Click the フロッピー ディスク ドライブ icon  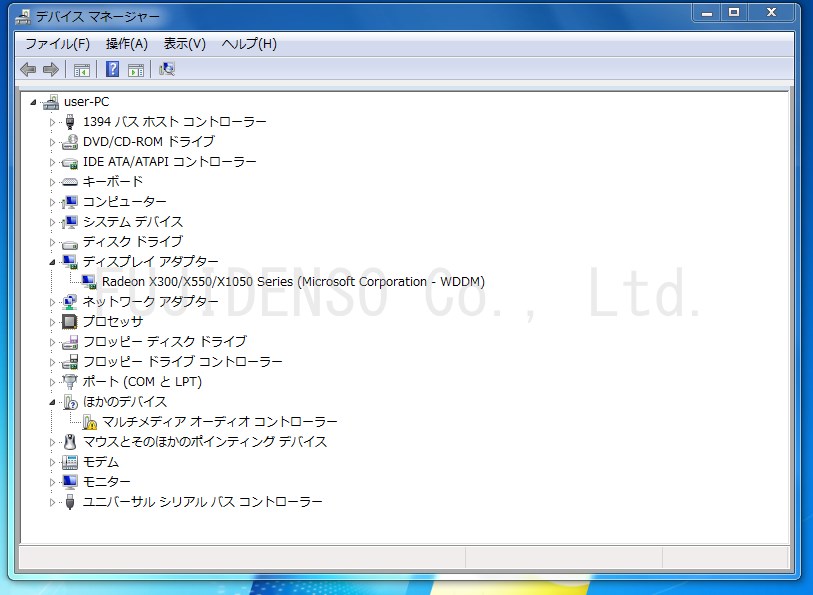tap(69, 342)
